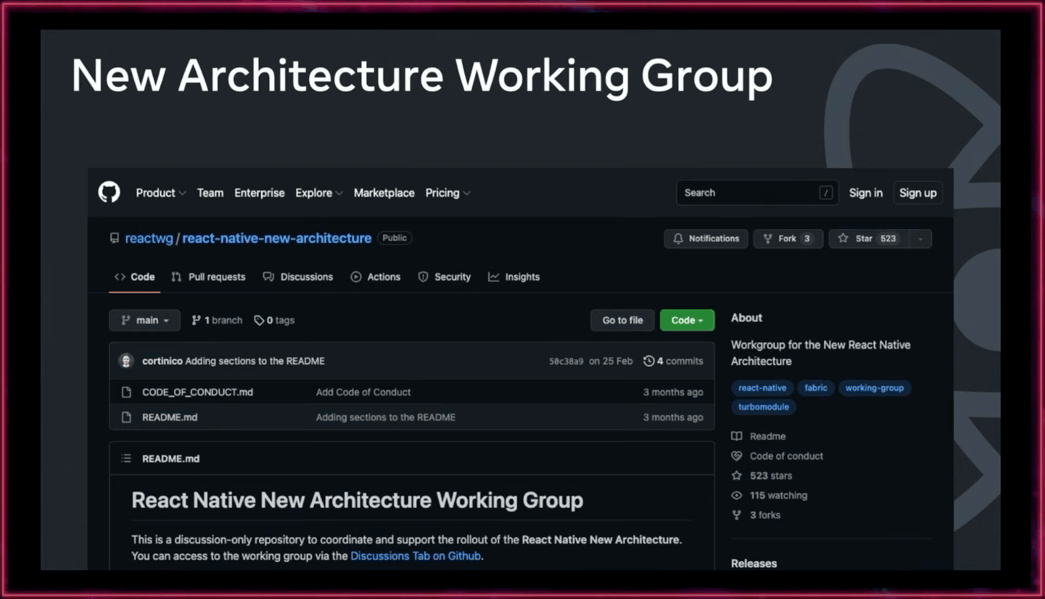The height and width of the screenshot is (599, 1045).
Task: Open the main branch selector dropdown
Action: [145, 320]
